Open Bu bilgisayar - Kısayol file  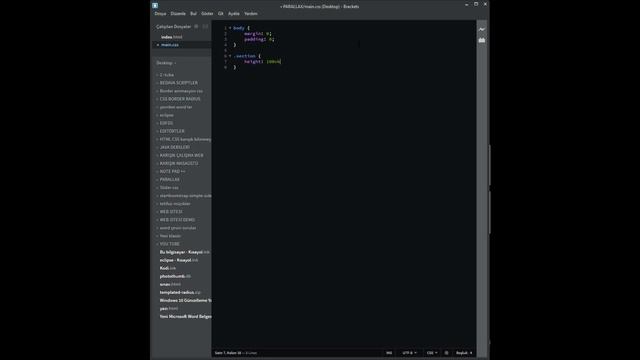[x=184, y=252]
